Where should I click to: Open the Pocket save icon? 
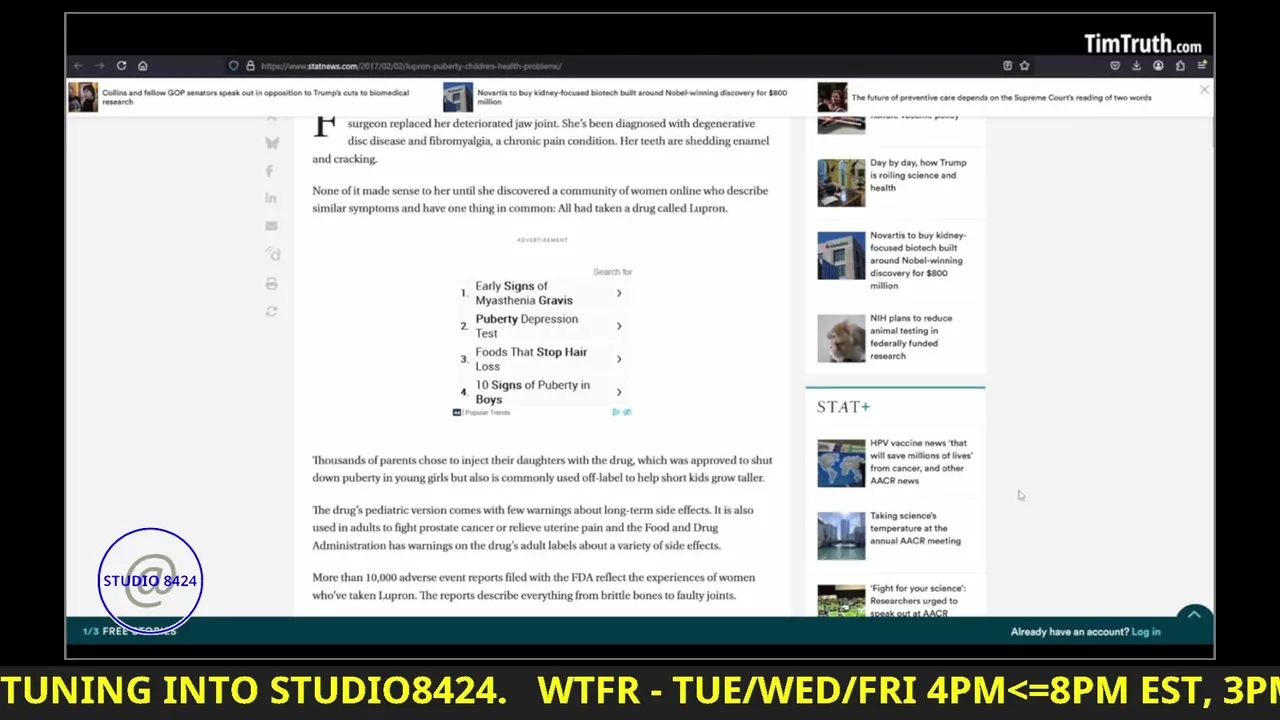click(1115, 66)
